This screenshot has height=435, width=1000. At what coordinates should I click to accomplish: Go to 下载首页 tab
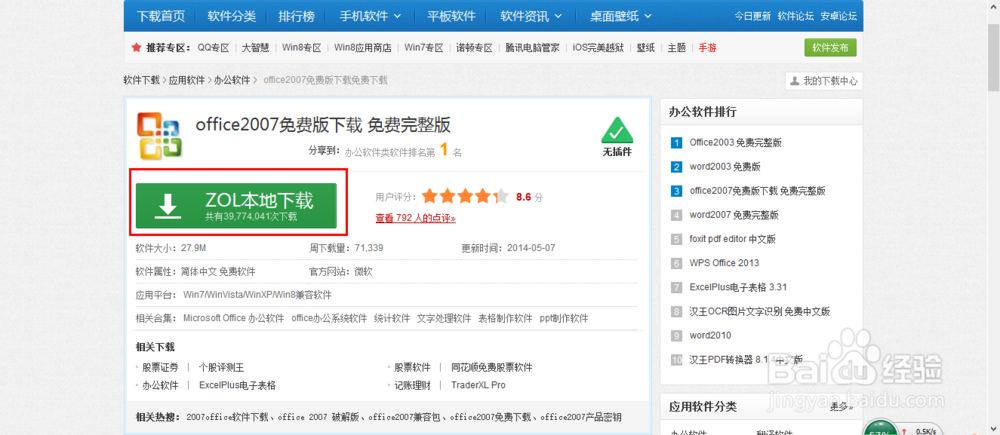161,16
